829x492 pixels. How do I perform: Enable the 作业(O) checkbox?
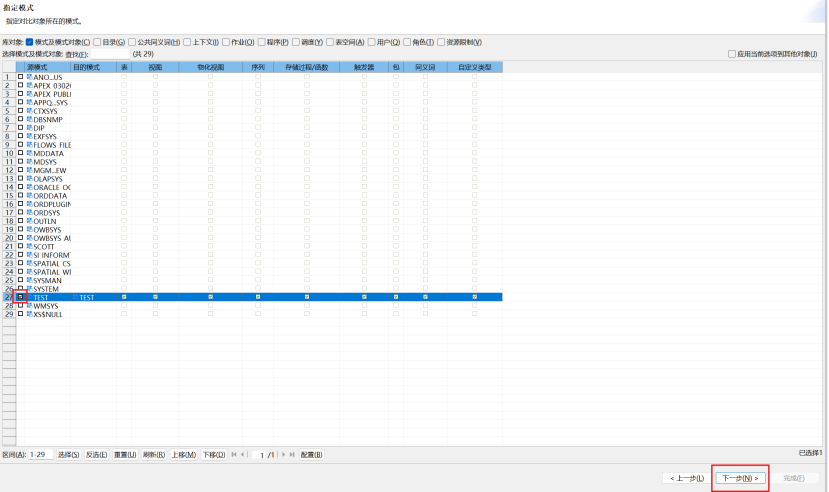pos(226,42)
